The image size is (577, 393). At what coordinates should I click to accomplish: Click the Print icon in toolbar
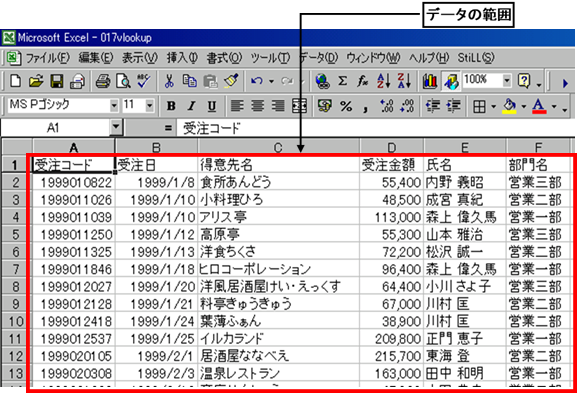pos(103,81)
